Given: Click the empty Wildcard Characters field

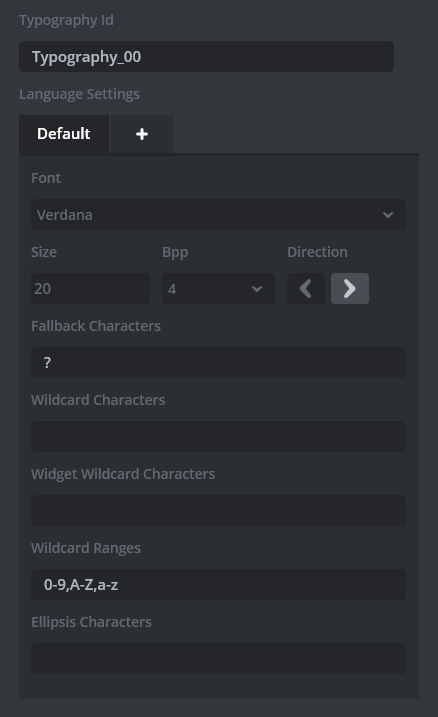Looking at the screenshot, I should 219,437.
